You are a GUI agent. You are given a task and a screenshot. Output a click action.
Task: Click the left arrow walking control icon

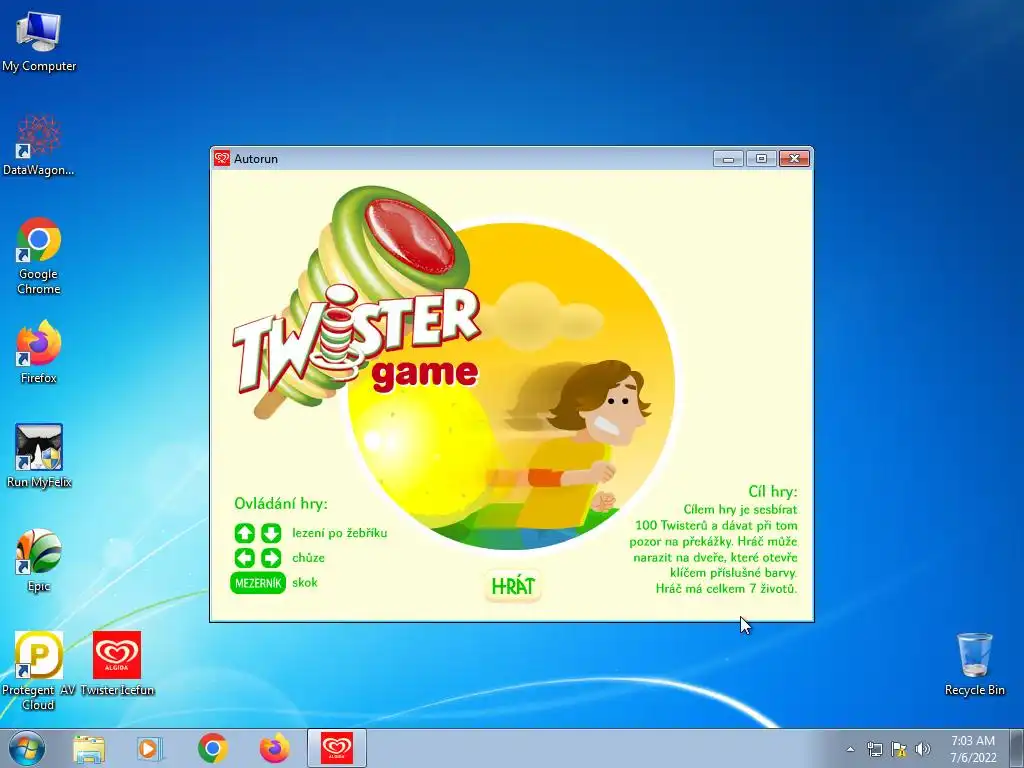[245, 558]
